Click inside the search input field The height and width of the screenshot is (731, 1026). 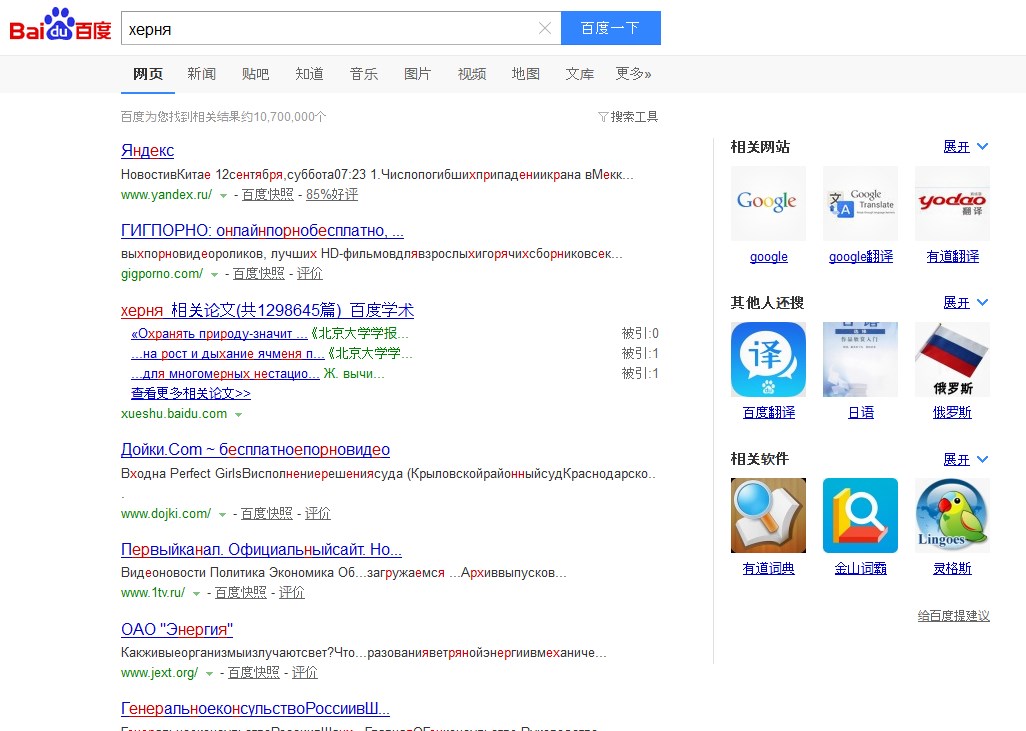[330, 28]
